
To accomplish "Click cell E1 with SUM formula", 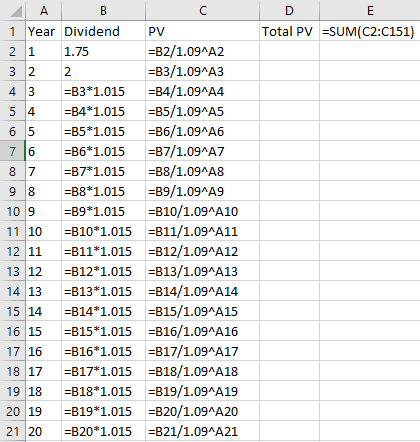I will coord(370,31).
